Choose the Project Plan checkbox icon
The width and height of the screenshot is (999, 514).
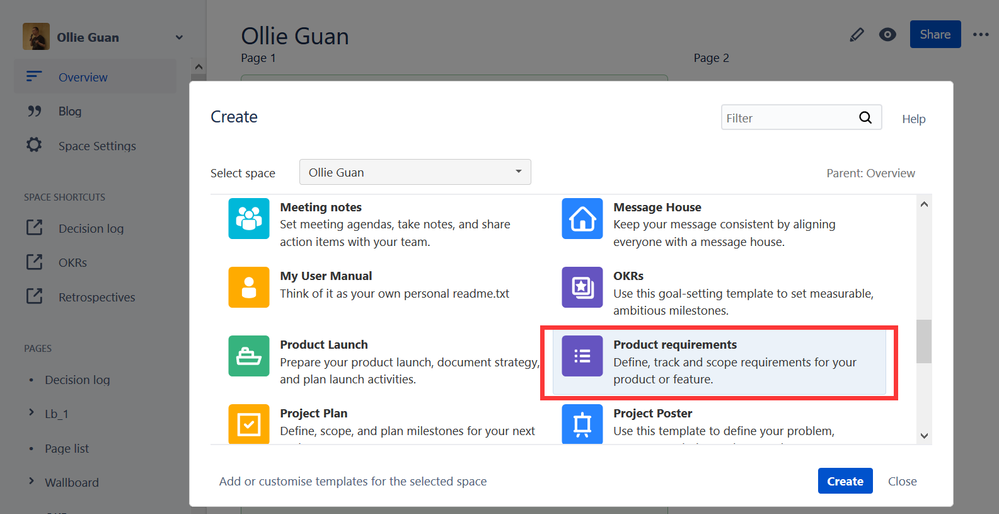tap(249, 424)
